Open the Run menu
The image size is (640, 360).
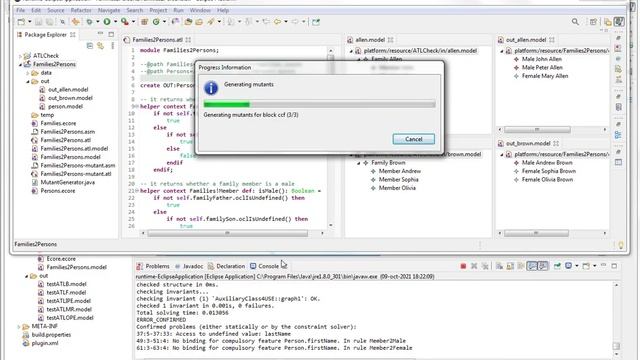(178, 10)
